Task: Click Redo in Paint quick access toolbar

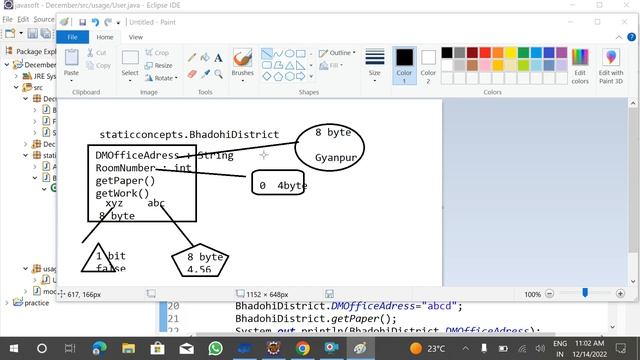Action: click(108, 22)
